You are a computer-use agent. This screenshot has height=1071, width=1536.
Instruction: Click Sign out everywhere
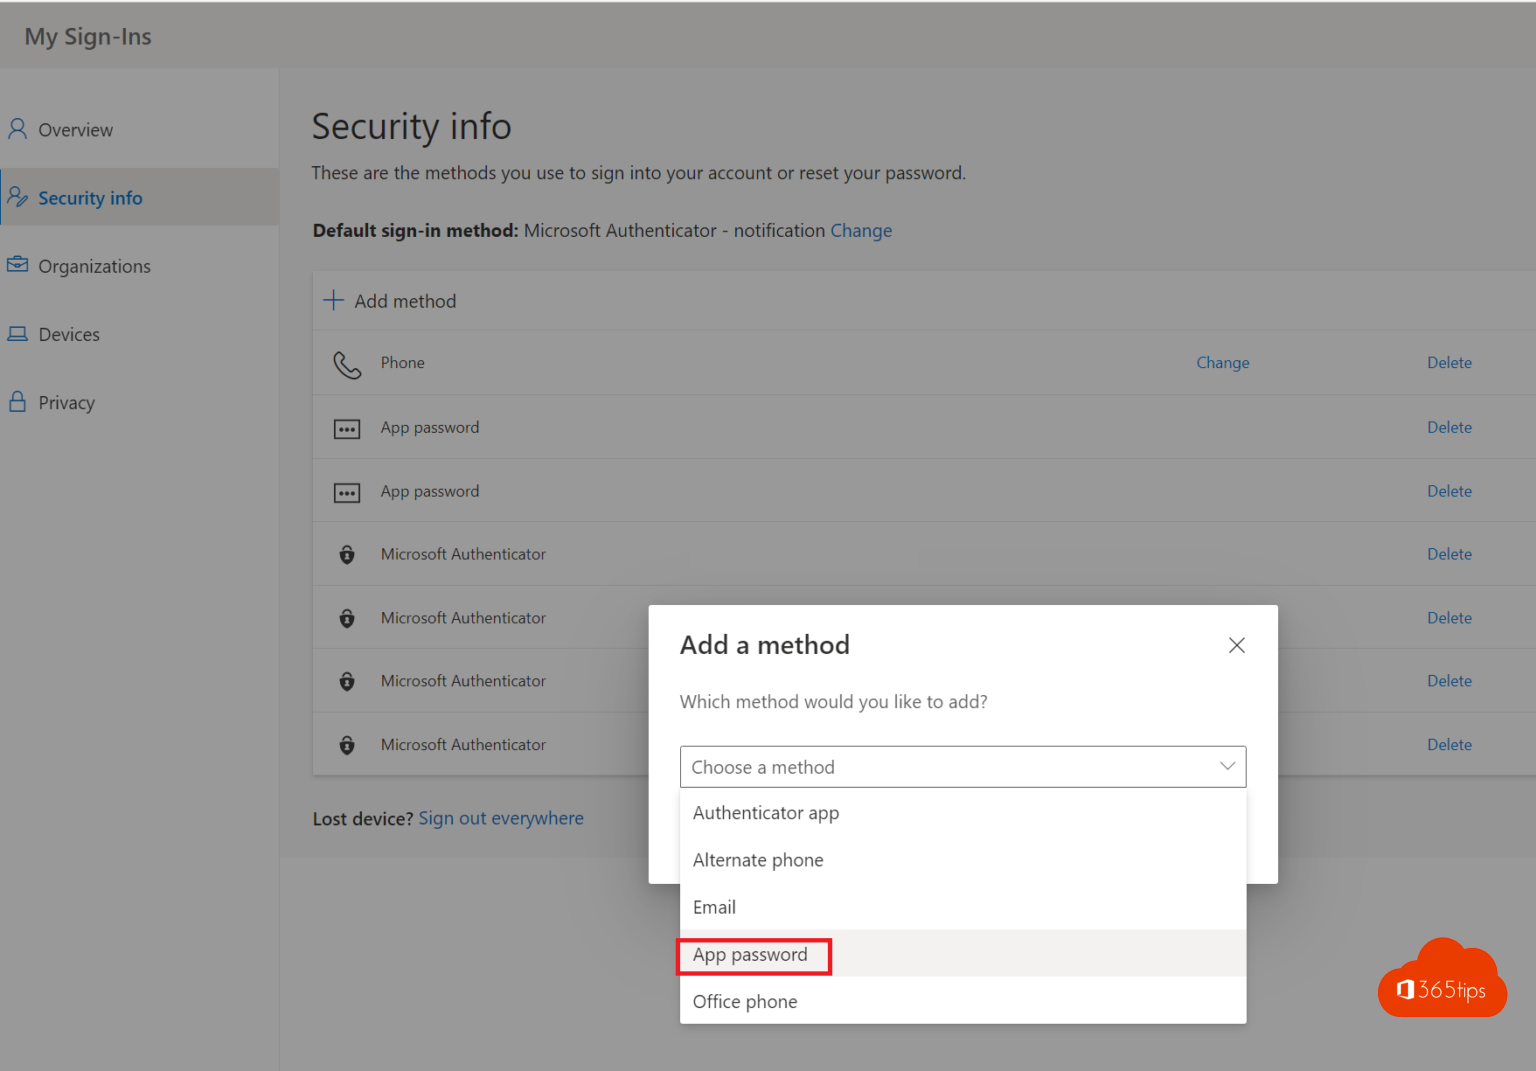501,818
